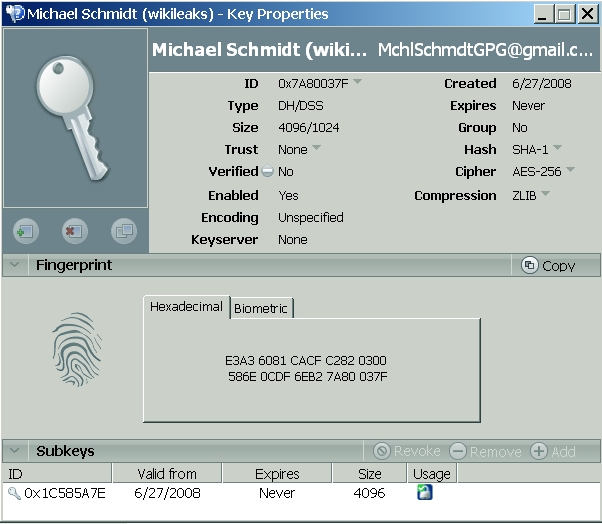Click the subkey encryption usage icon
Viewport: 602px width, 524px height.
pyautogui.click(x=425, y=492)
